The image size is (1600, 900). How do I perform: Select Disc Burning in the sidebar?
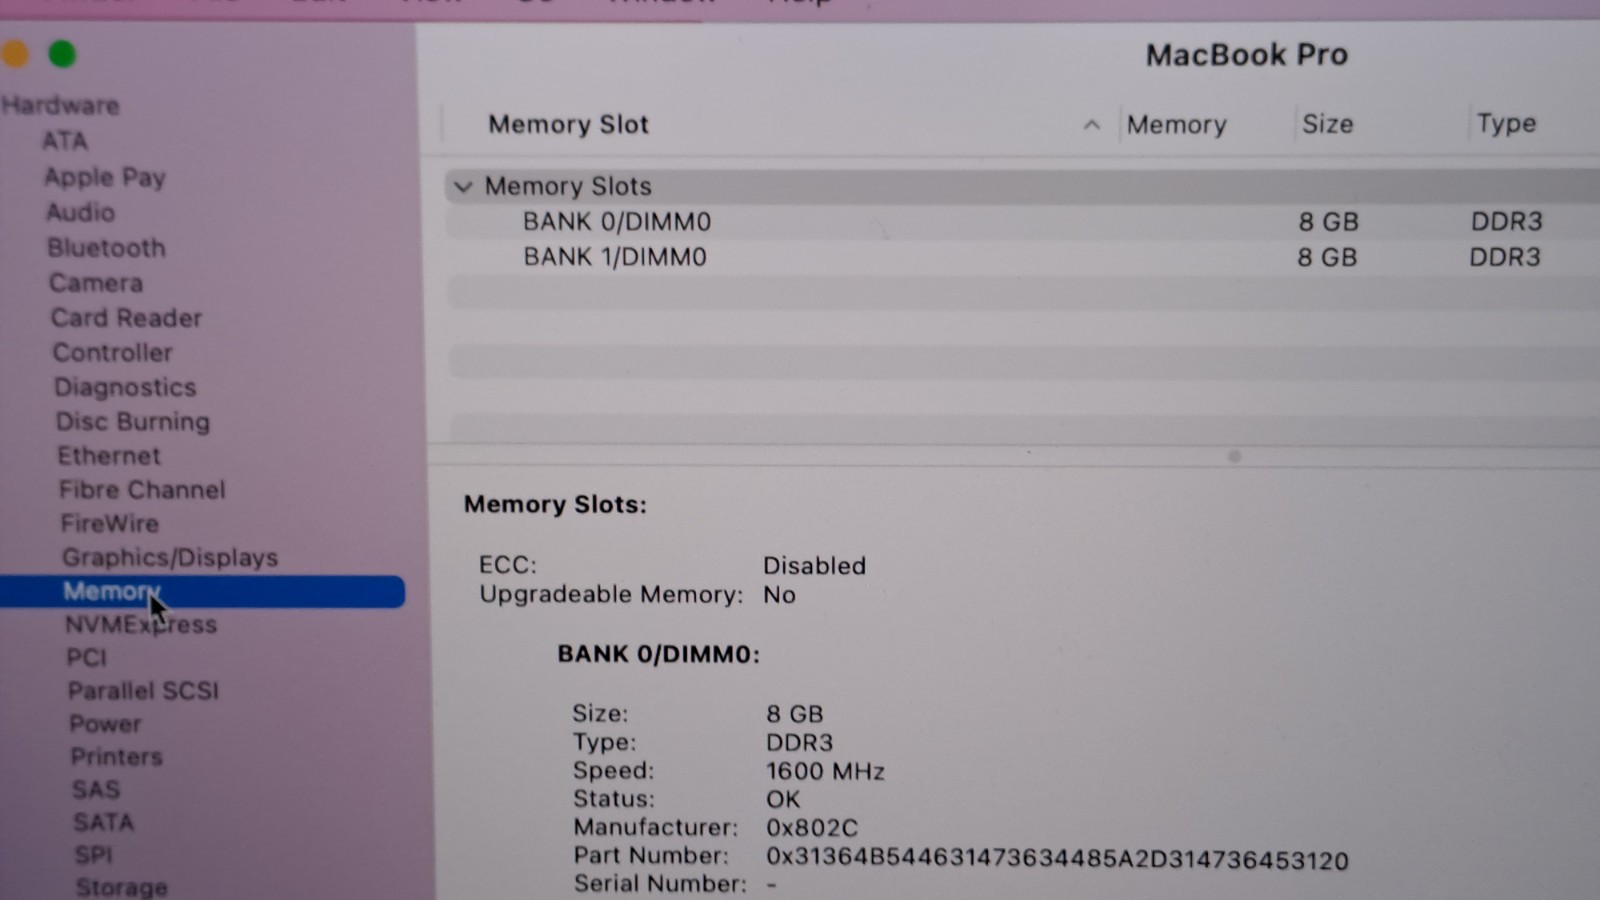[133, 421]
